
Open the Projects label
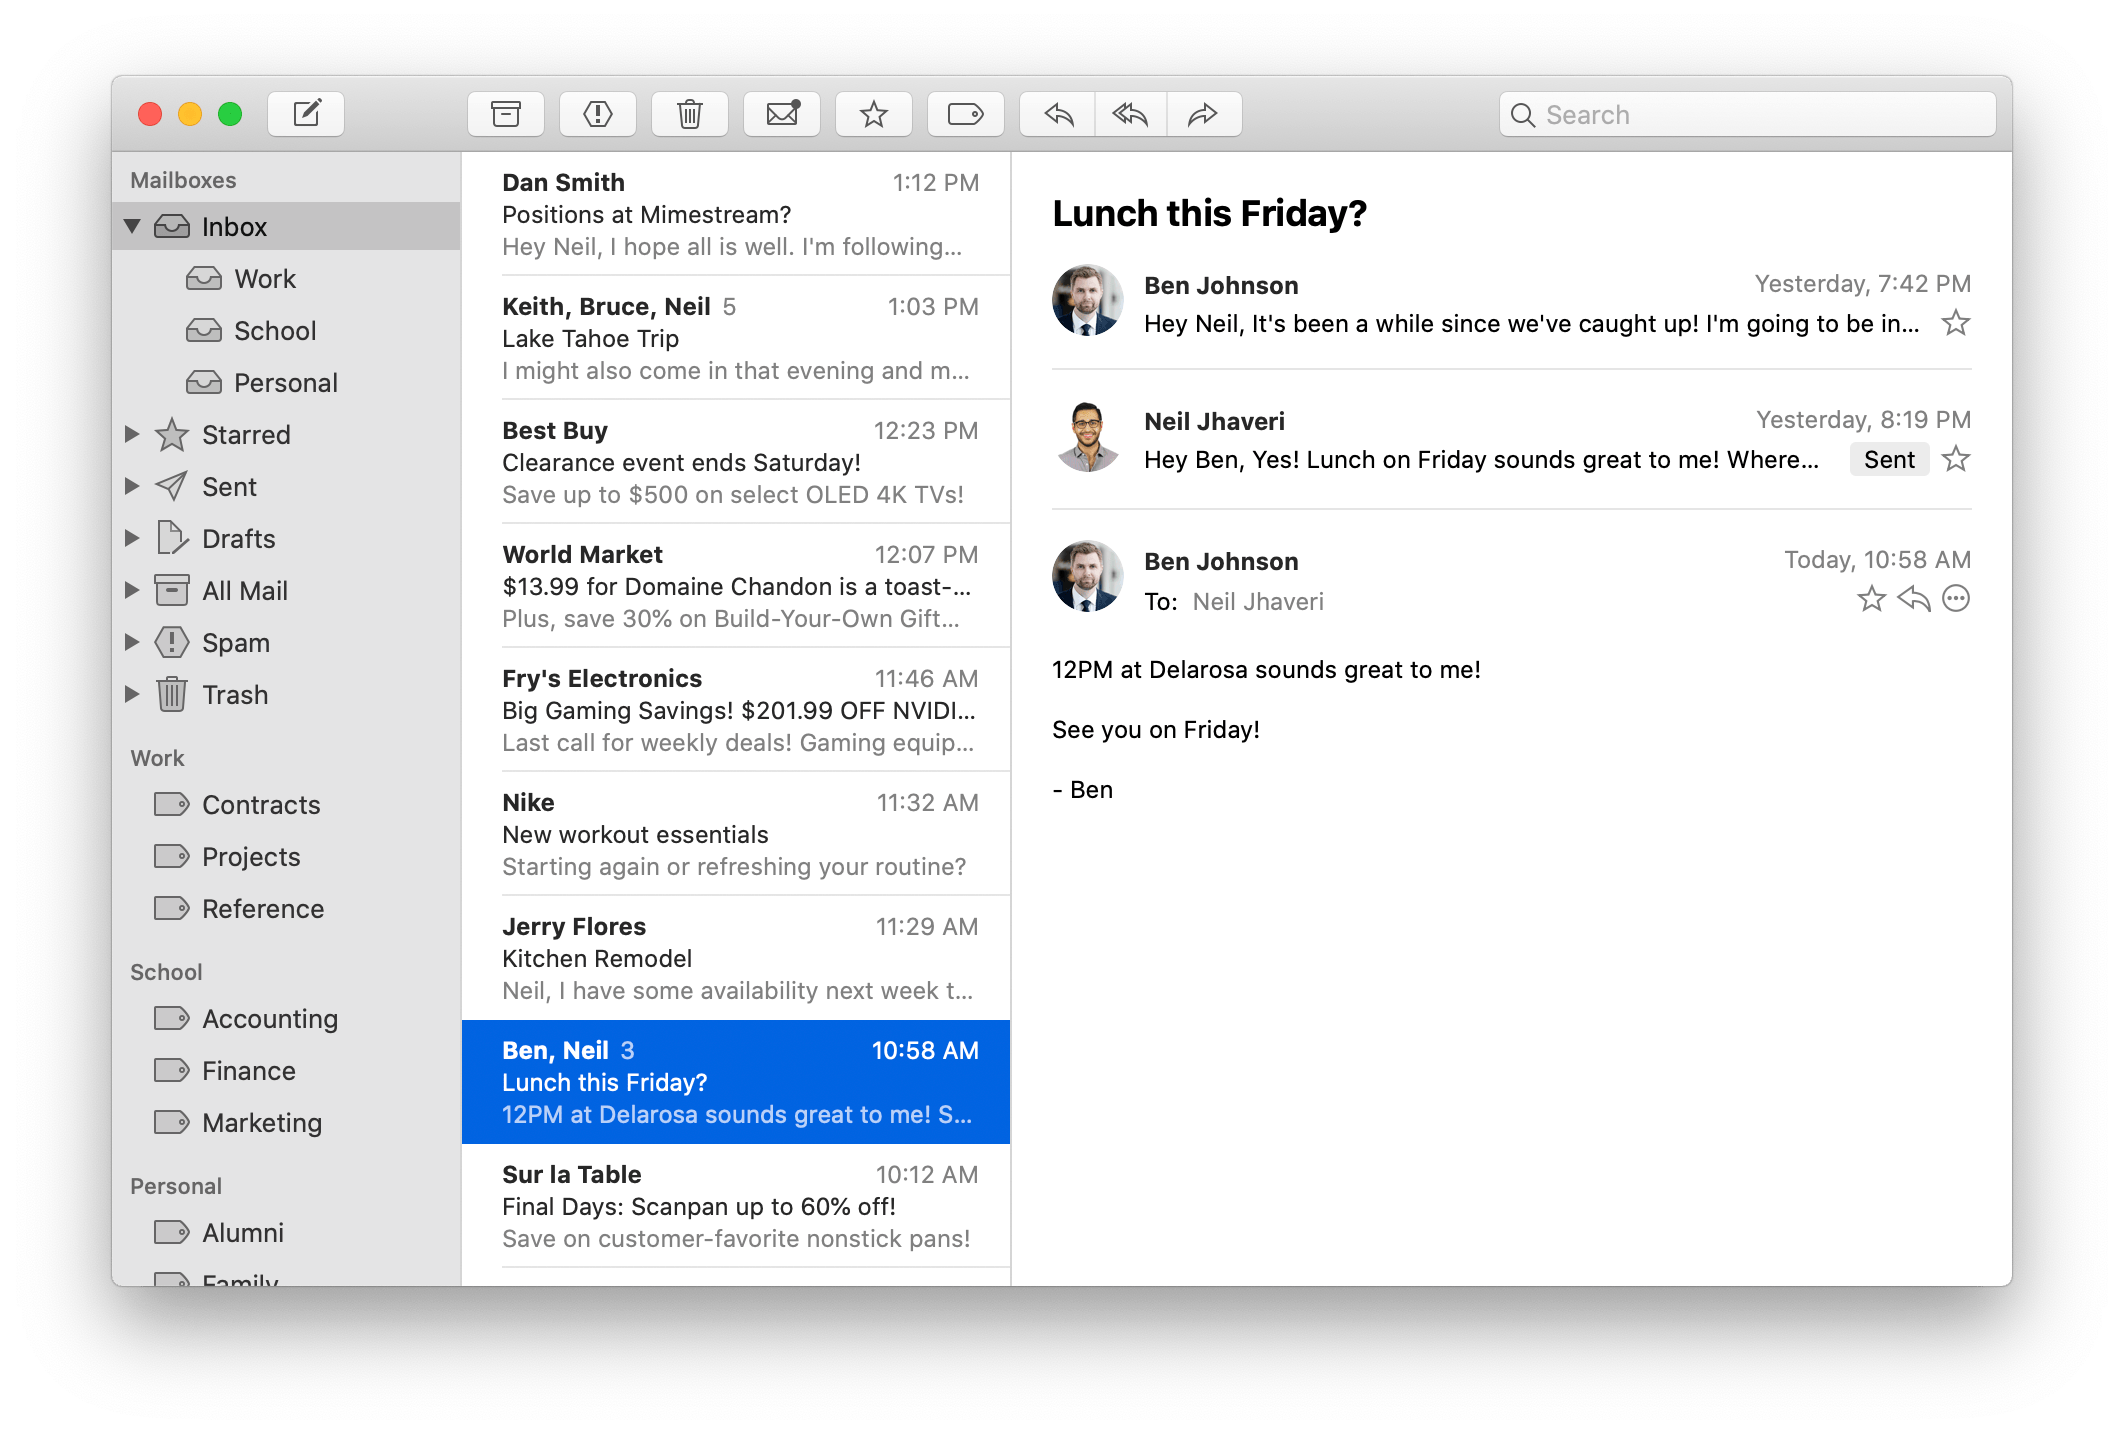287,856
